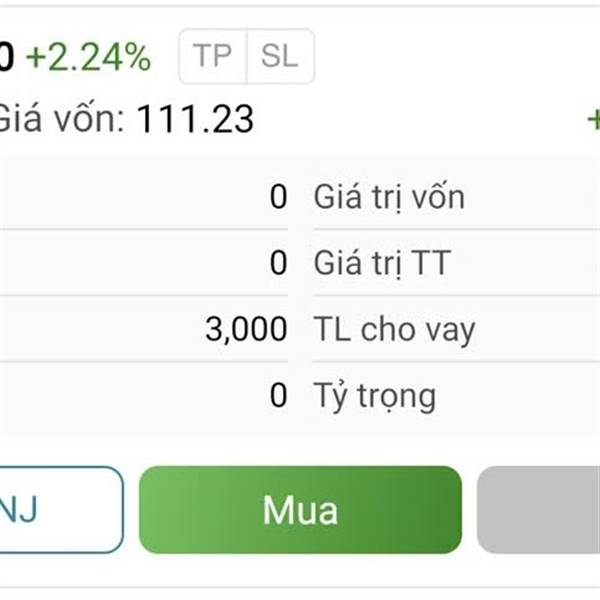The width and height of the screenshot is (600, 600).
Task: Select the TL cho vay label
Action: point(394,329)
